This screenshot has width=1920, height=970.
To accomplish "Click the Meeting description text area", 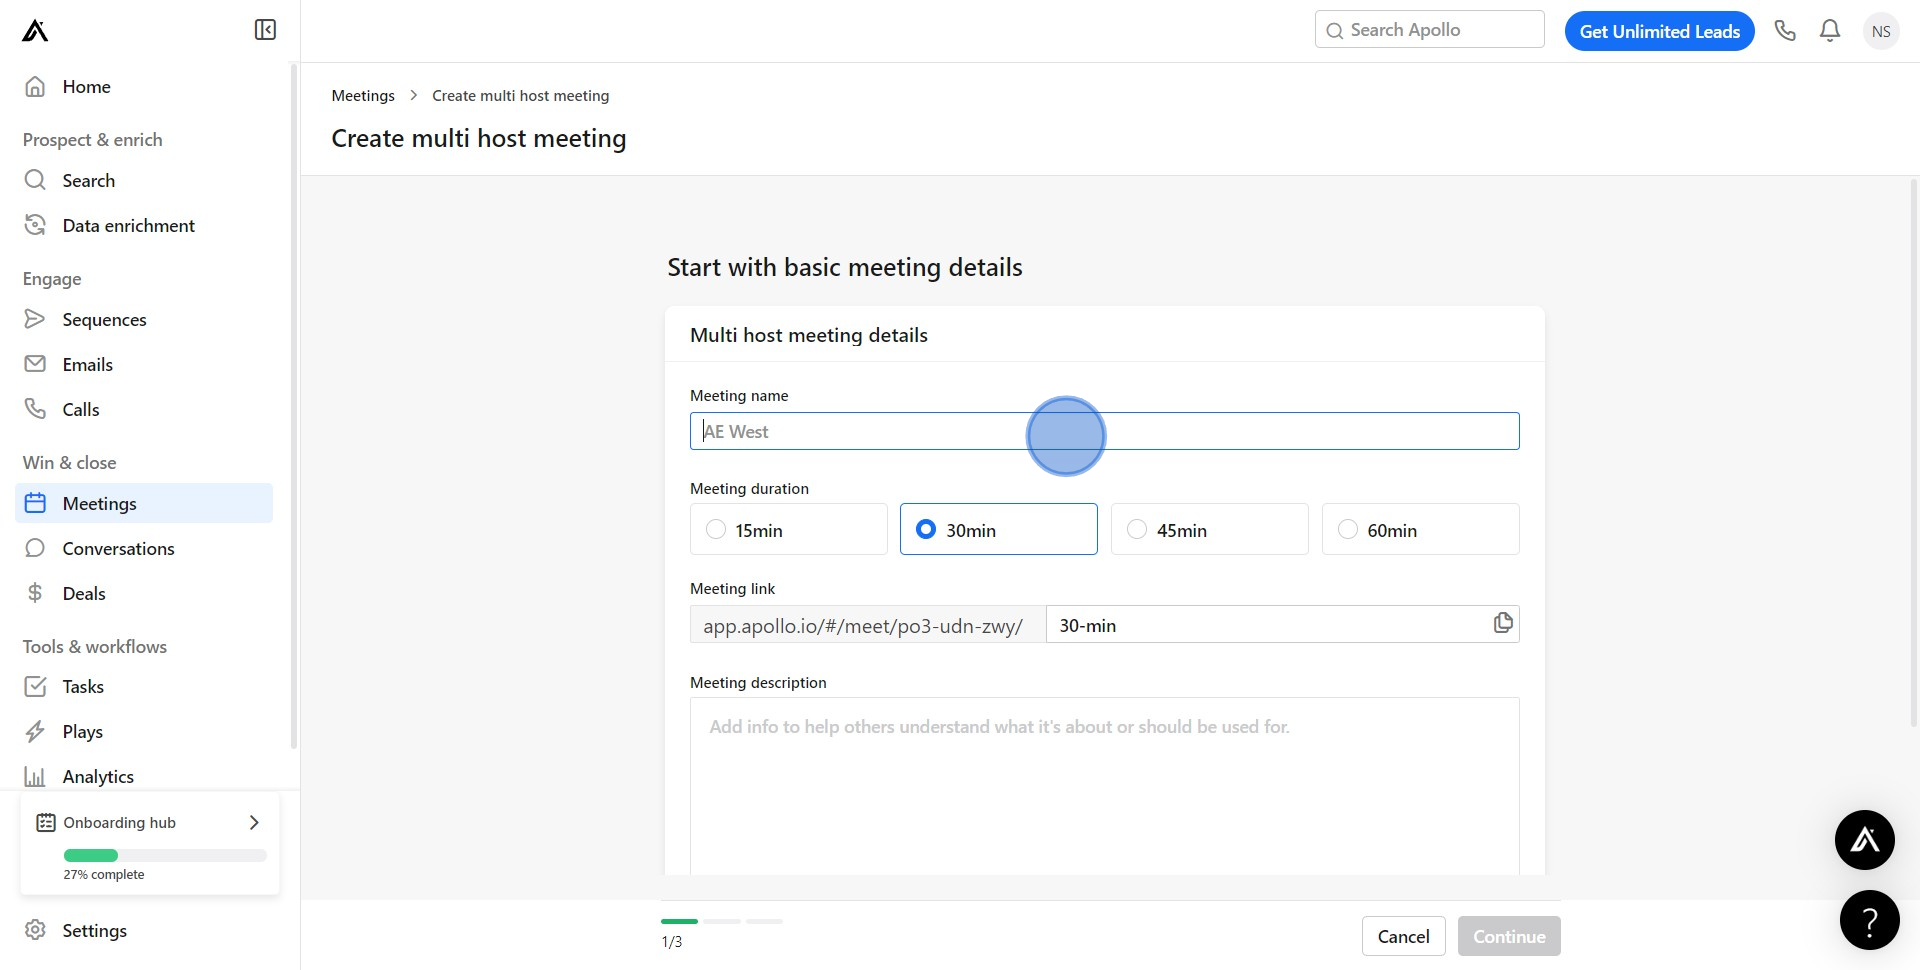I will point(1104,786).
